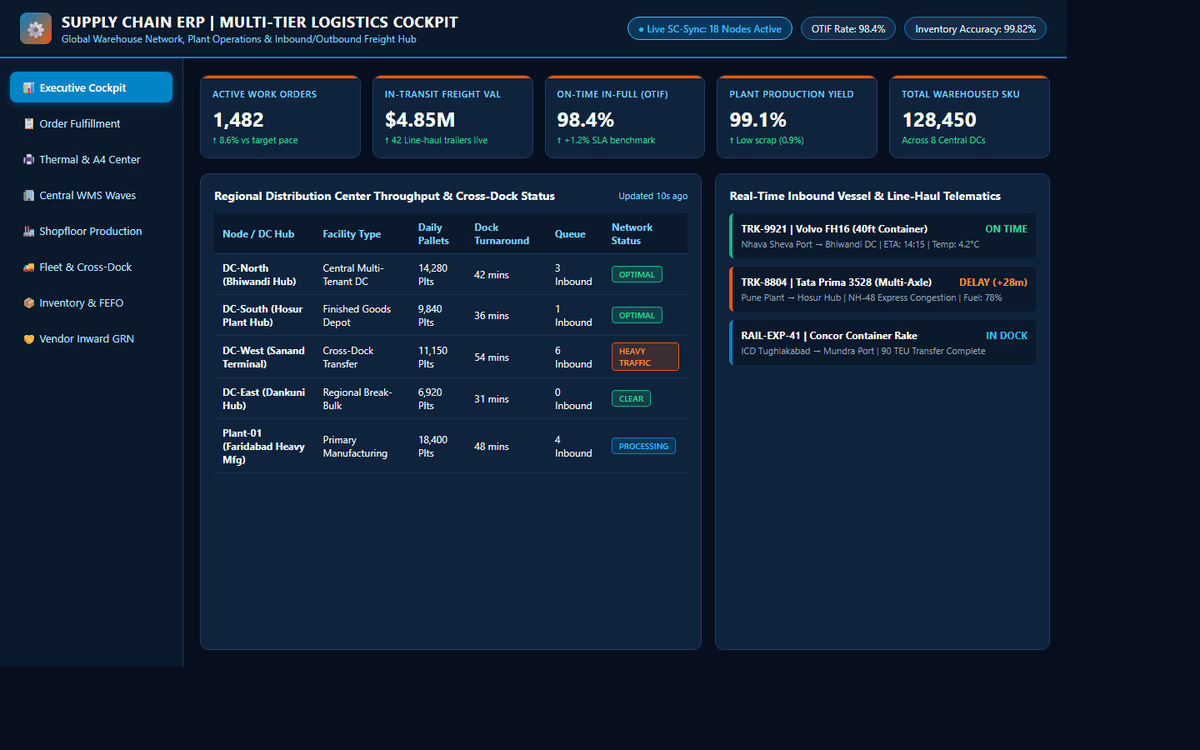Click the box icon beside Inventory & FEFO

[x=29, y=304]
